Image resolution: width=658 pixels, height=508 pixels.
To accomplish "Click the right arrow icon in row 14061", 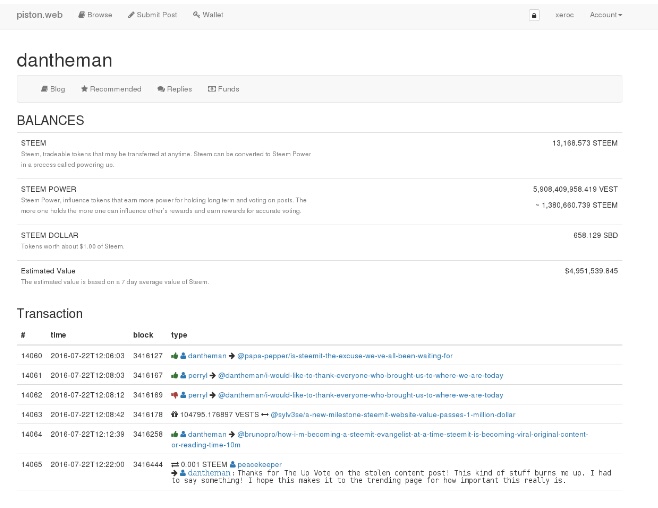I will pyautogui.click(x=213, y=375).
